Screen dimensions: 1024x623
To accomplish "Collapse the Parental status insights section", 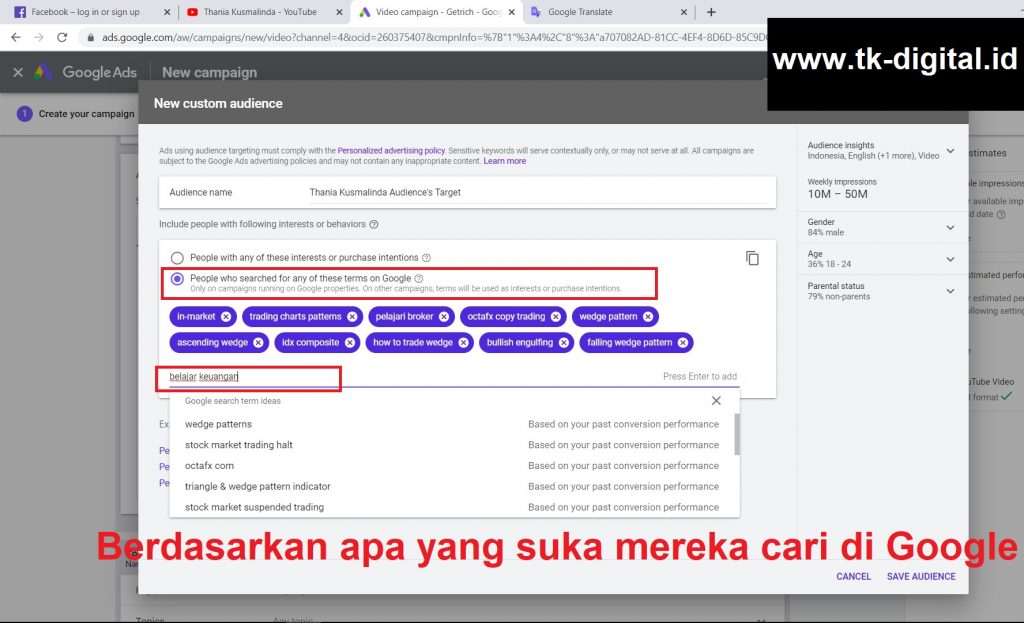I will point(948,290).
